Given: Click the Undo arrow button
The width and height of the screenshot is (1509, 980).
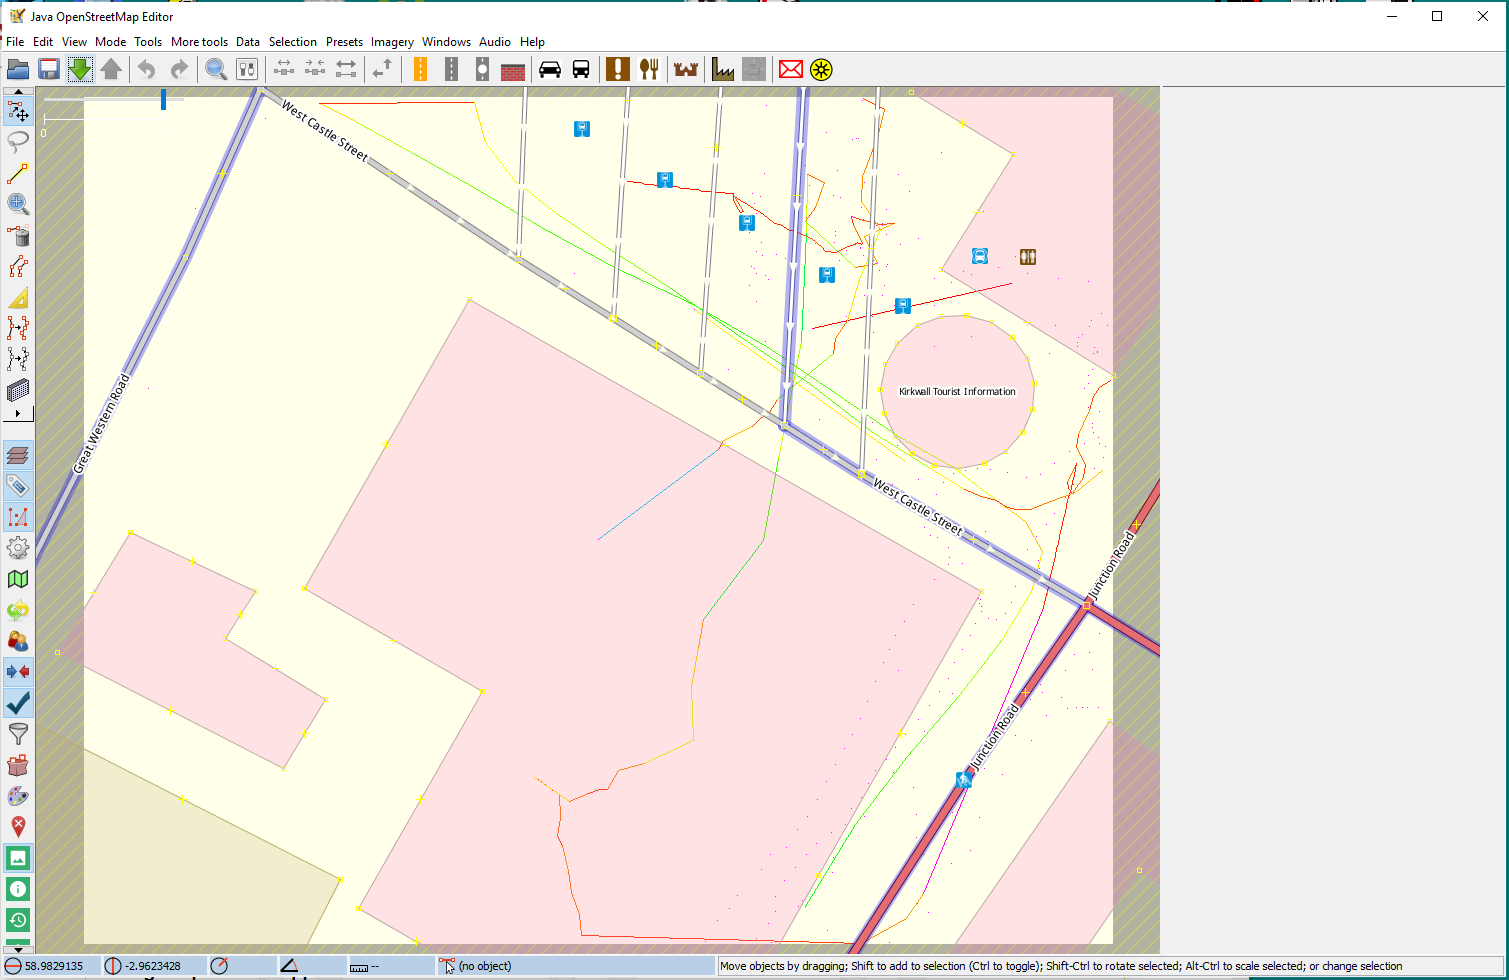Looking at the screenshot, I should [x=147, y=69].
